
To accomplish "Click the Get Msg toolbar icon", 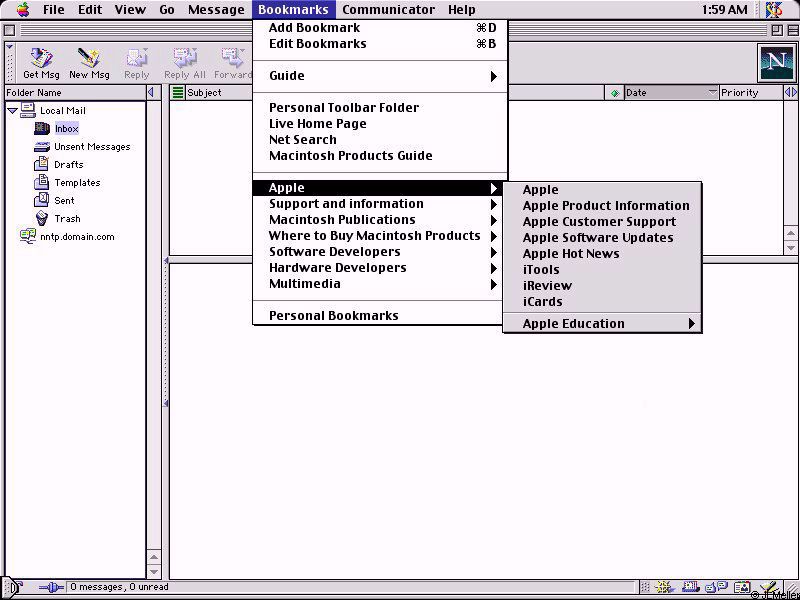I will 41,63.
